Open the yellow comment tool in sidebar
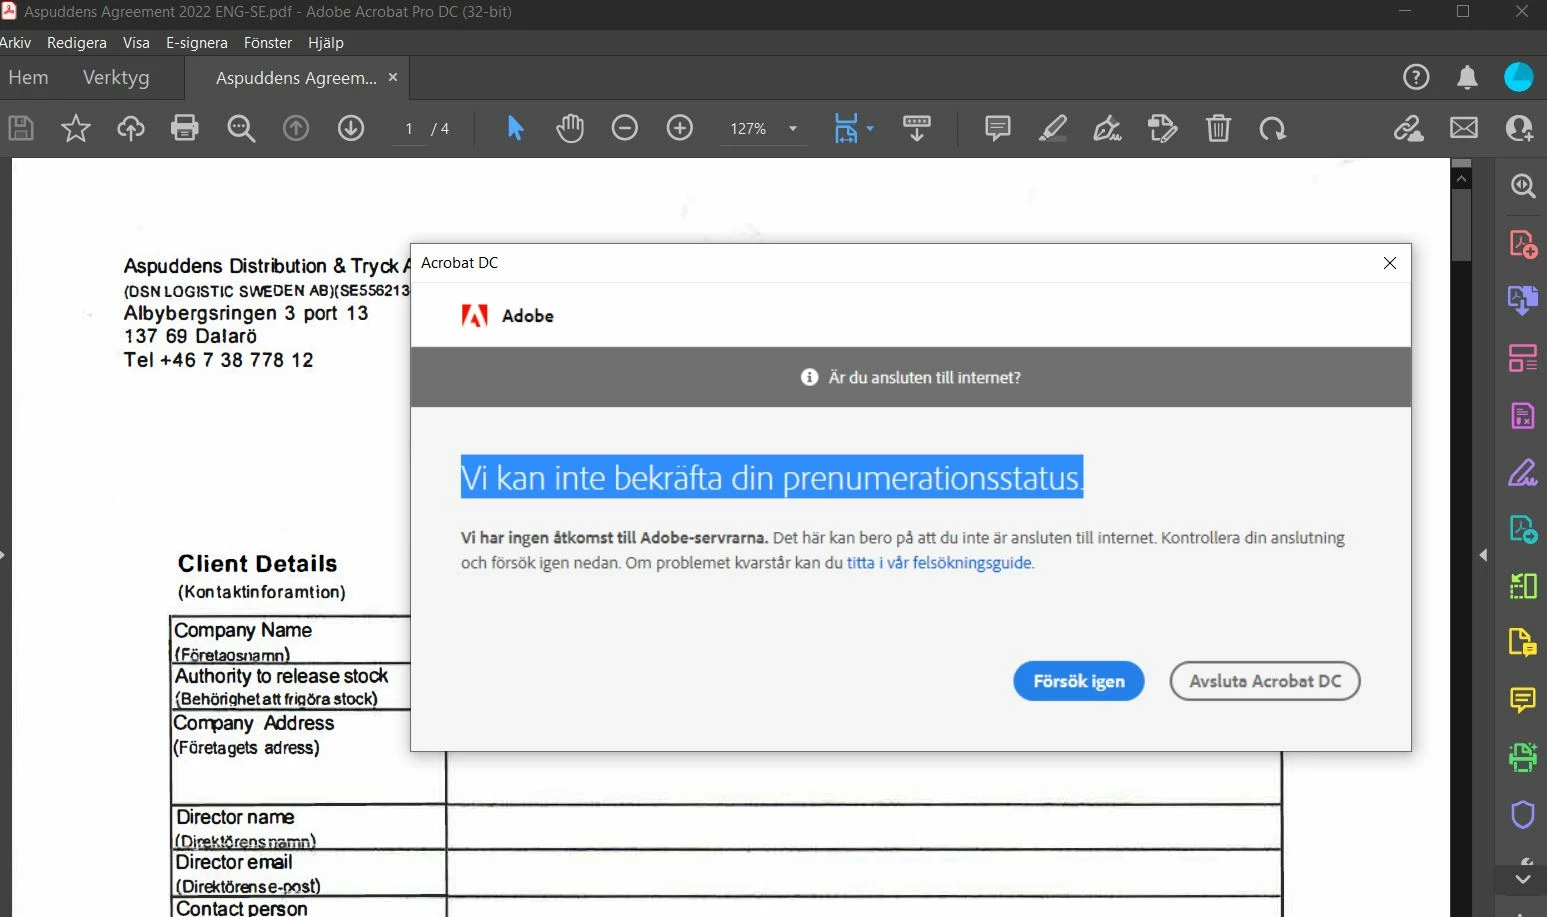This screenshot has width=1547, height=917. [x=1523, y=700]
